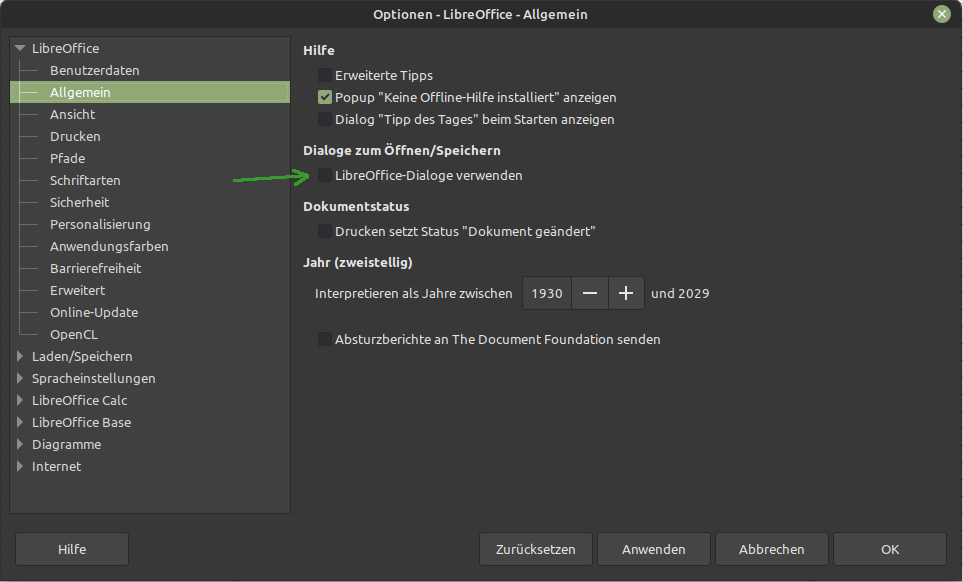Increase the year with plus button

[626, 293]
